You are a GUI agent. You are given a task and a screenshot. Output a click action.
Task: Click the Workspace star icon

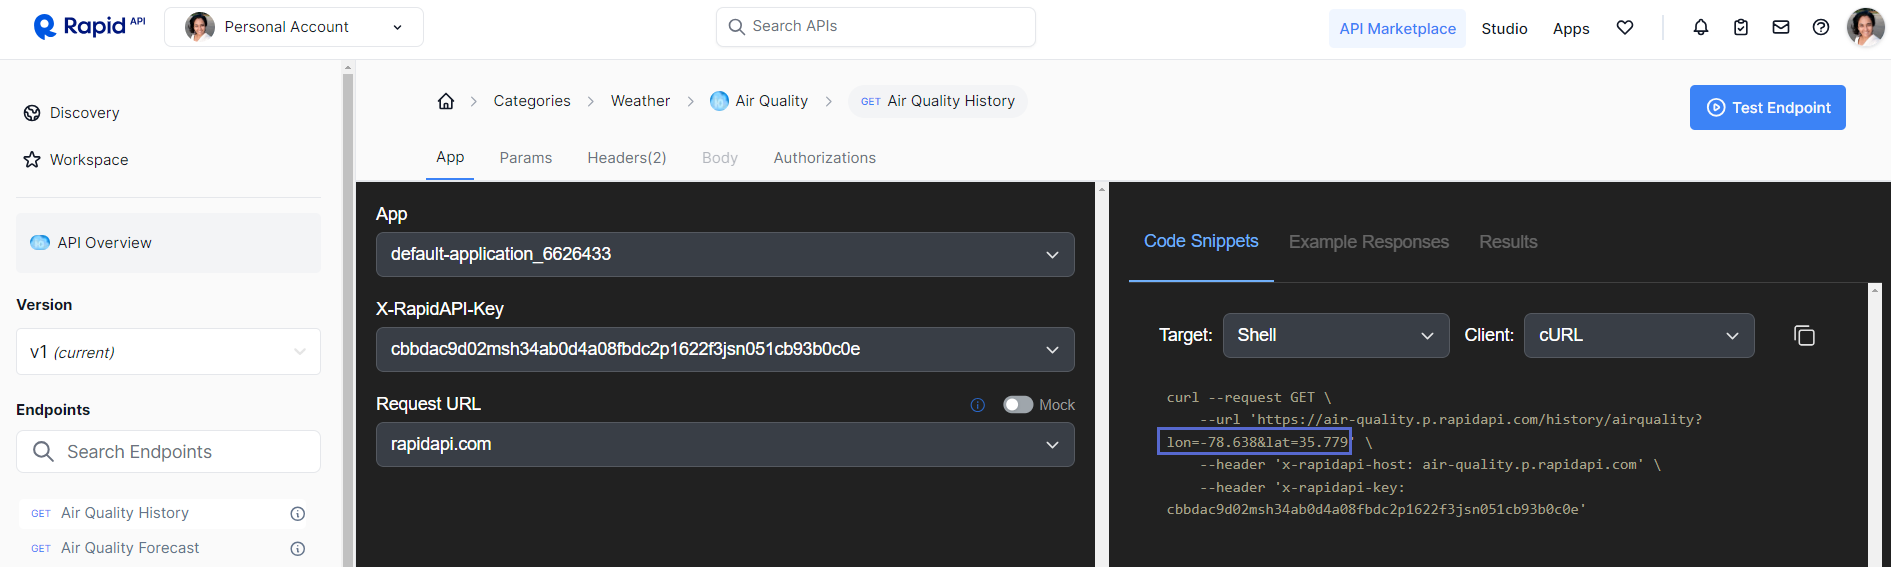pos(32,160)
